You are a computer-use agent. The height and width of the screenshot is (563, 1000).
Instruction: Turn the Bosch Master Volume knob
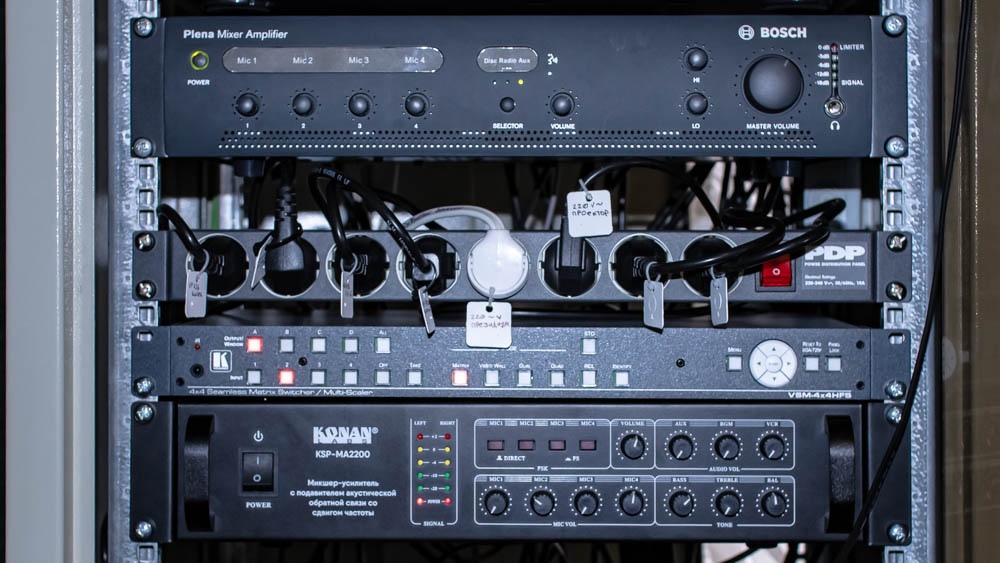(x=773, y=83)
